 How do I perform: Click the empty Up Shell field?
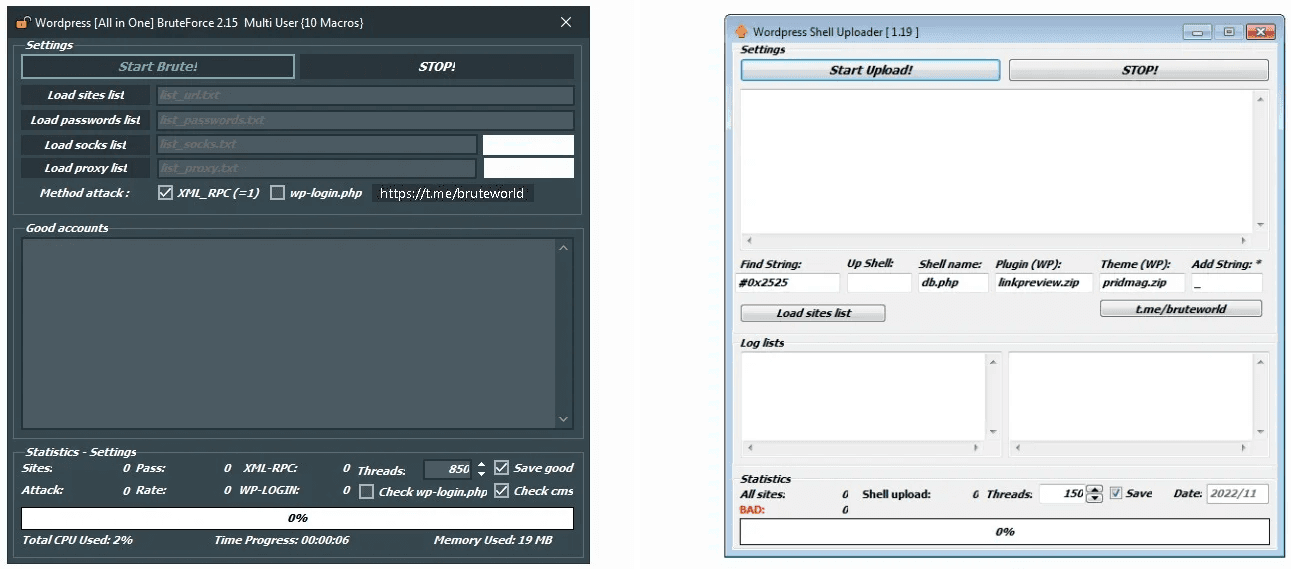(x=879, y=283)
